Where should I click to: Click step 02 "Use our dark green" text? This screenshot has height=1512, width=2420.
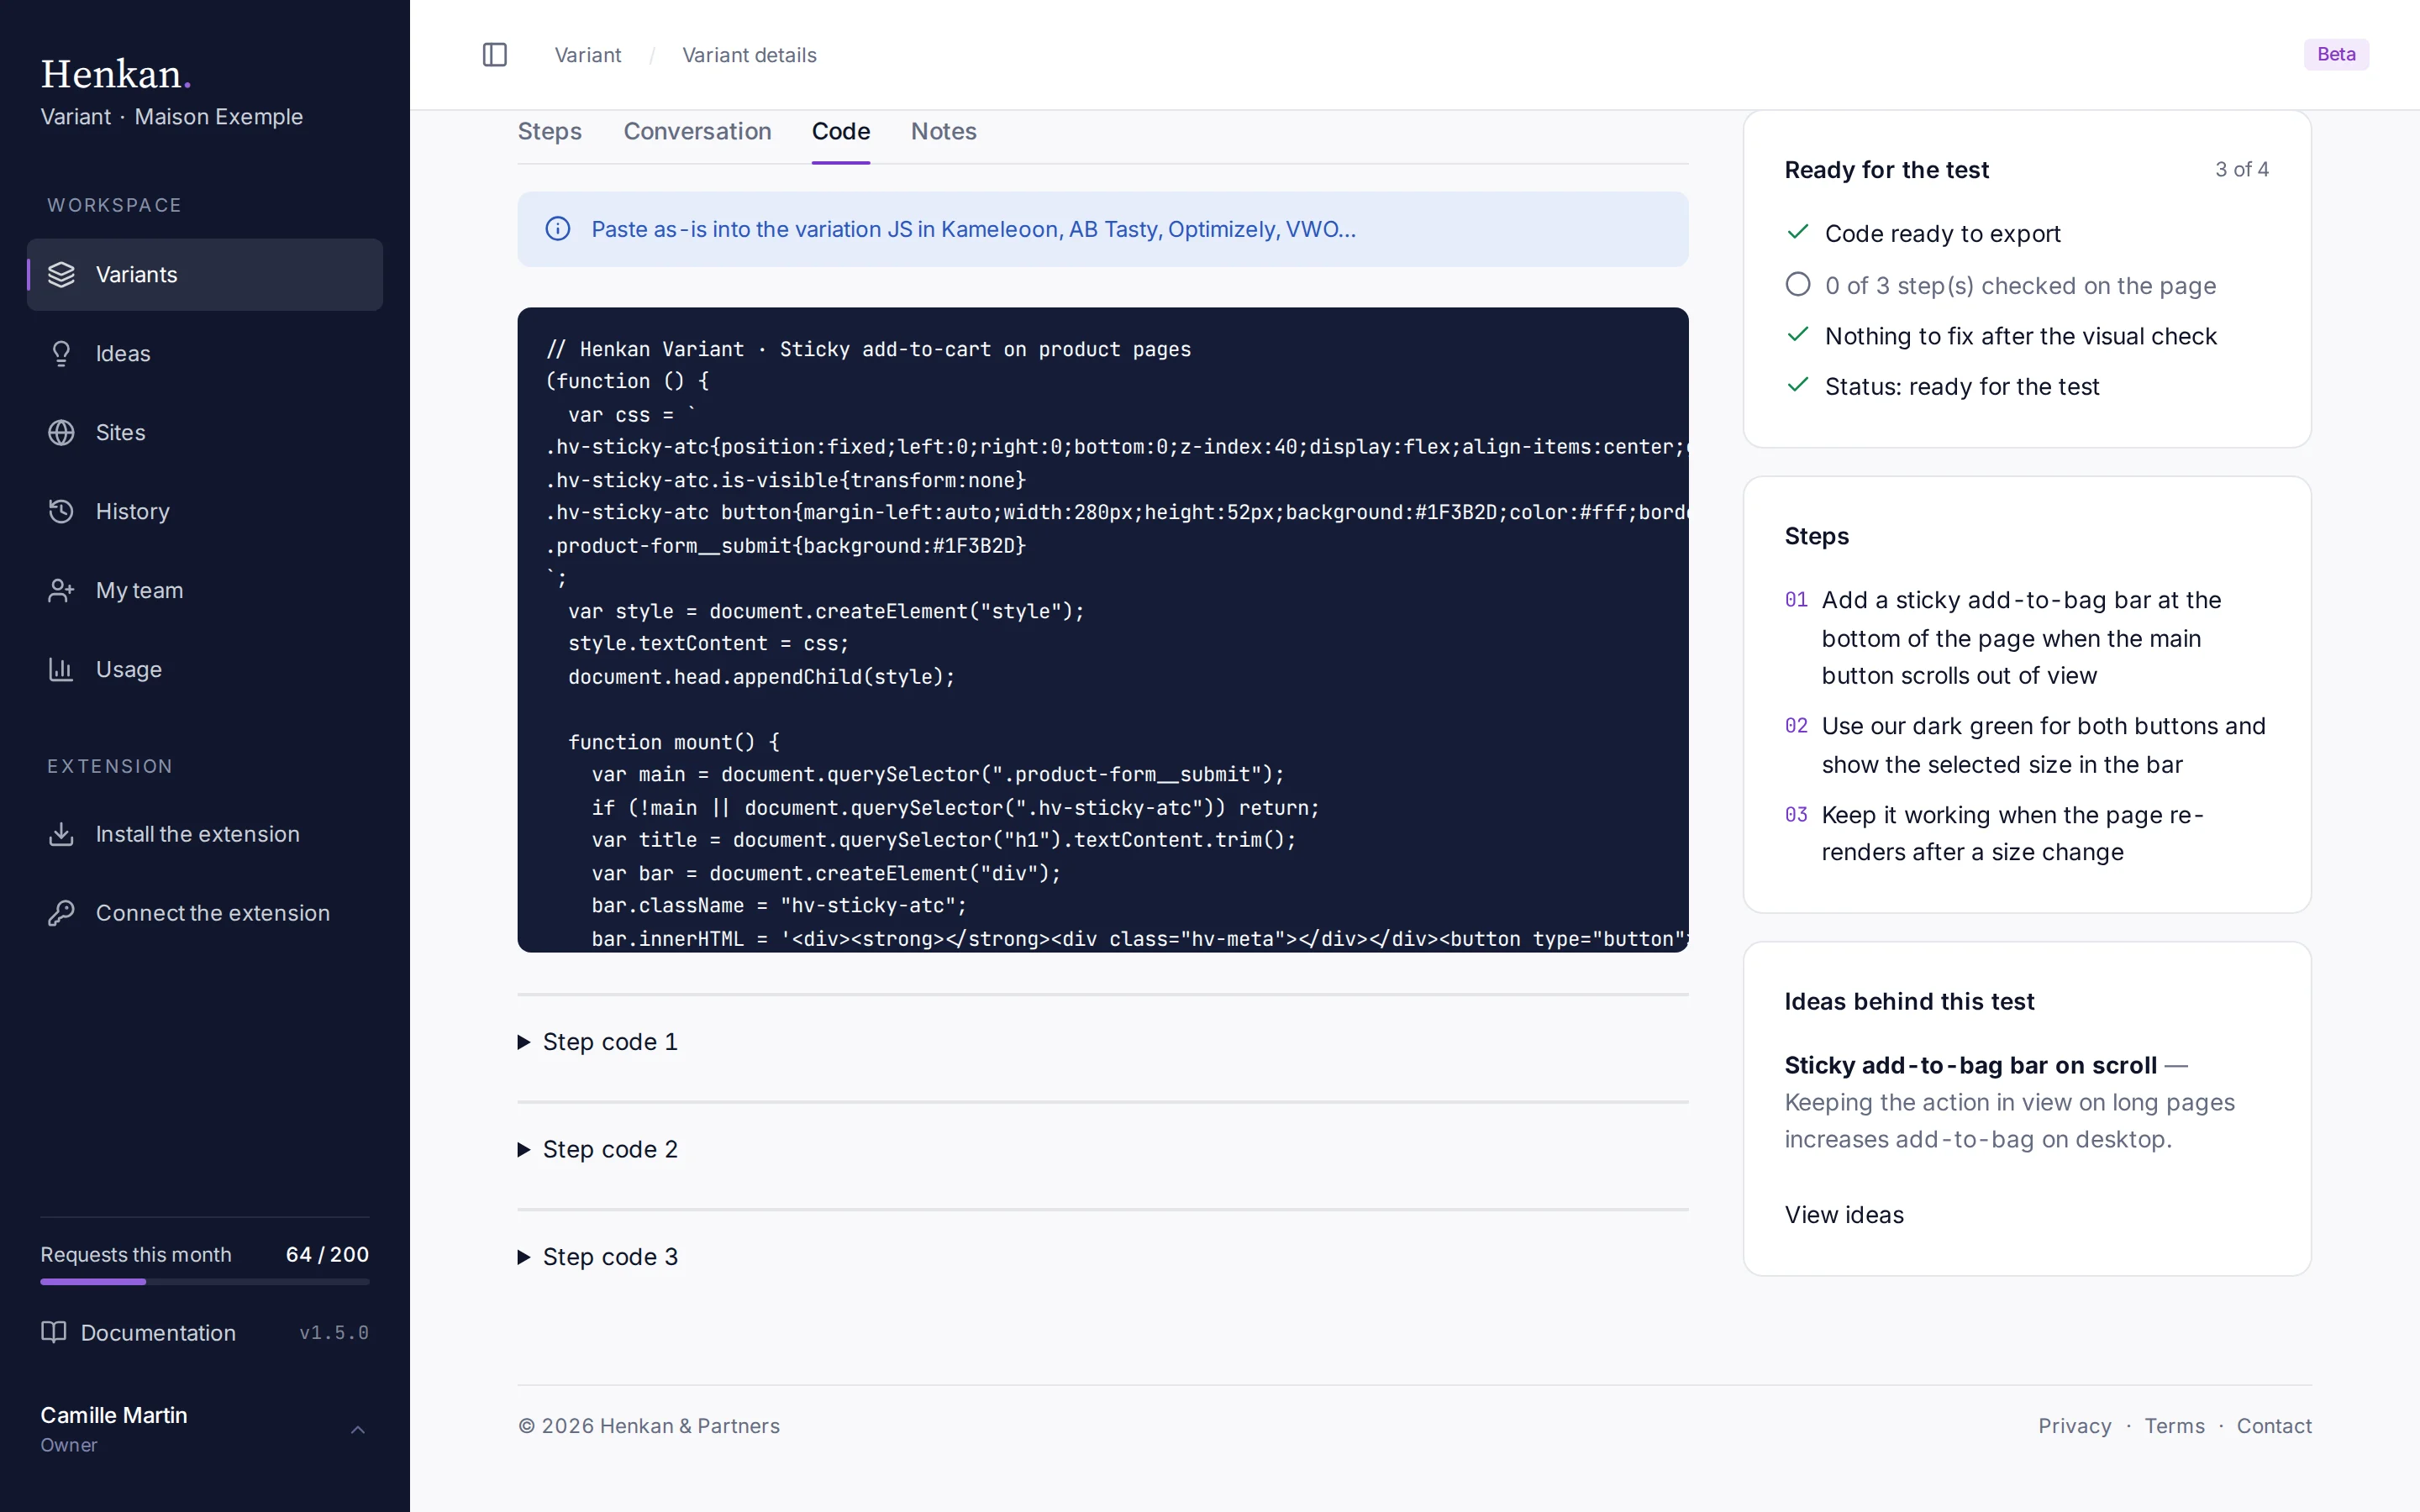[2044, 745]
